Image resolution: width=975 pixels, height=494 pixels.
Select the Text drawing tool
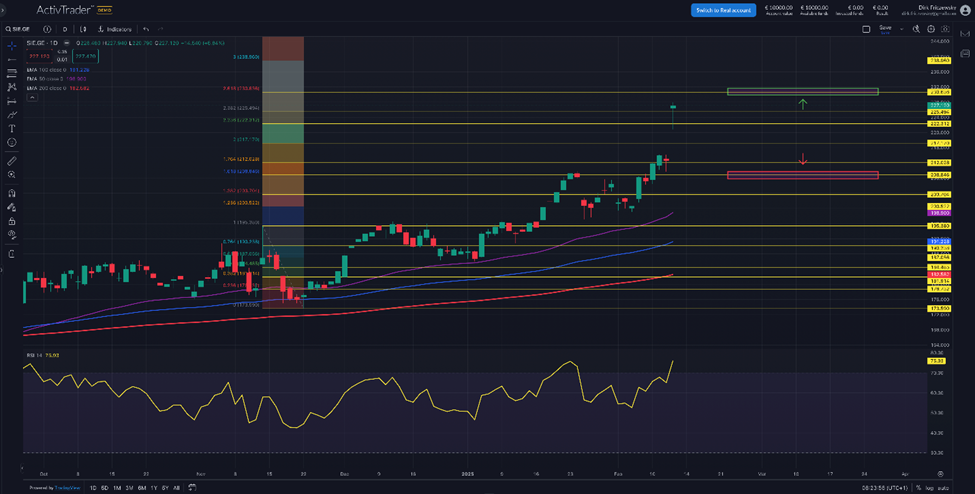pyautogui.click(x=11, y=129)
